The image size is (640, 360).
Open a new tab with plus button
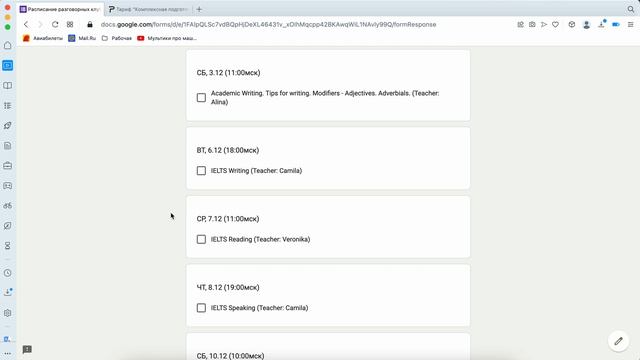click(x=199, y=9)
